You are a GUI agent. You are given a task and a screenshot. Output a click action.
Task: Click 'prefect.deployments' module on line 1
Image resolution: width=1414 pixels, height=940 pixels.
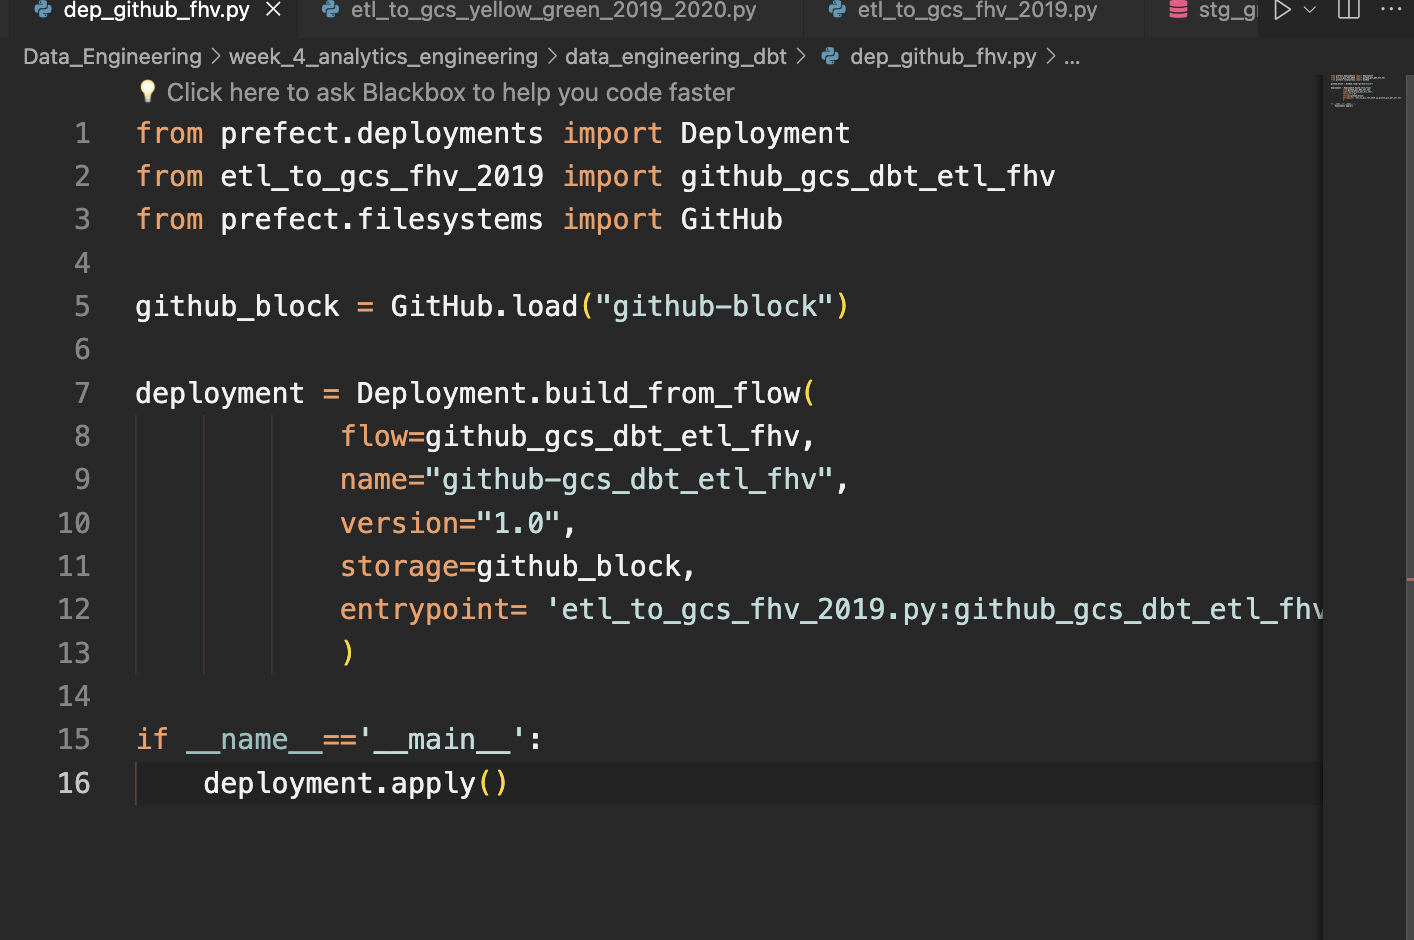[382, 133]
